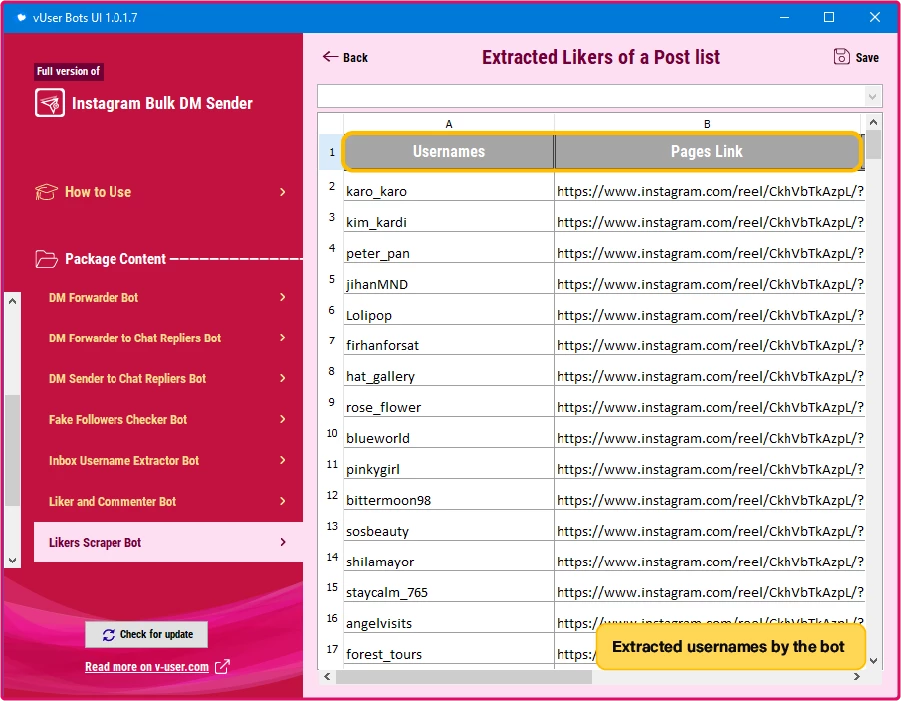Image resolution: width=901 pixels, height=701 pixels.
Task: Click the Instagram link in karo_karo row
Action: click(710, 191)
